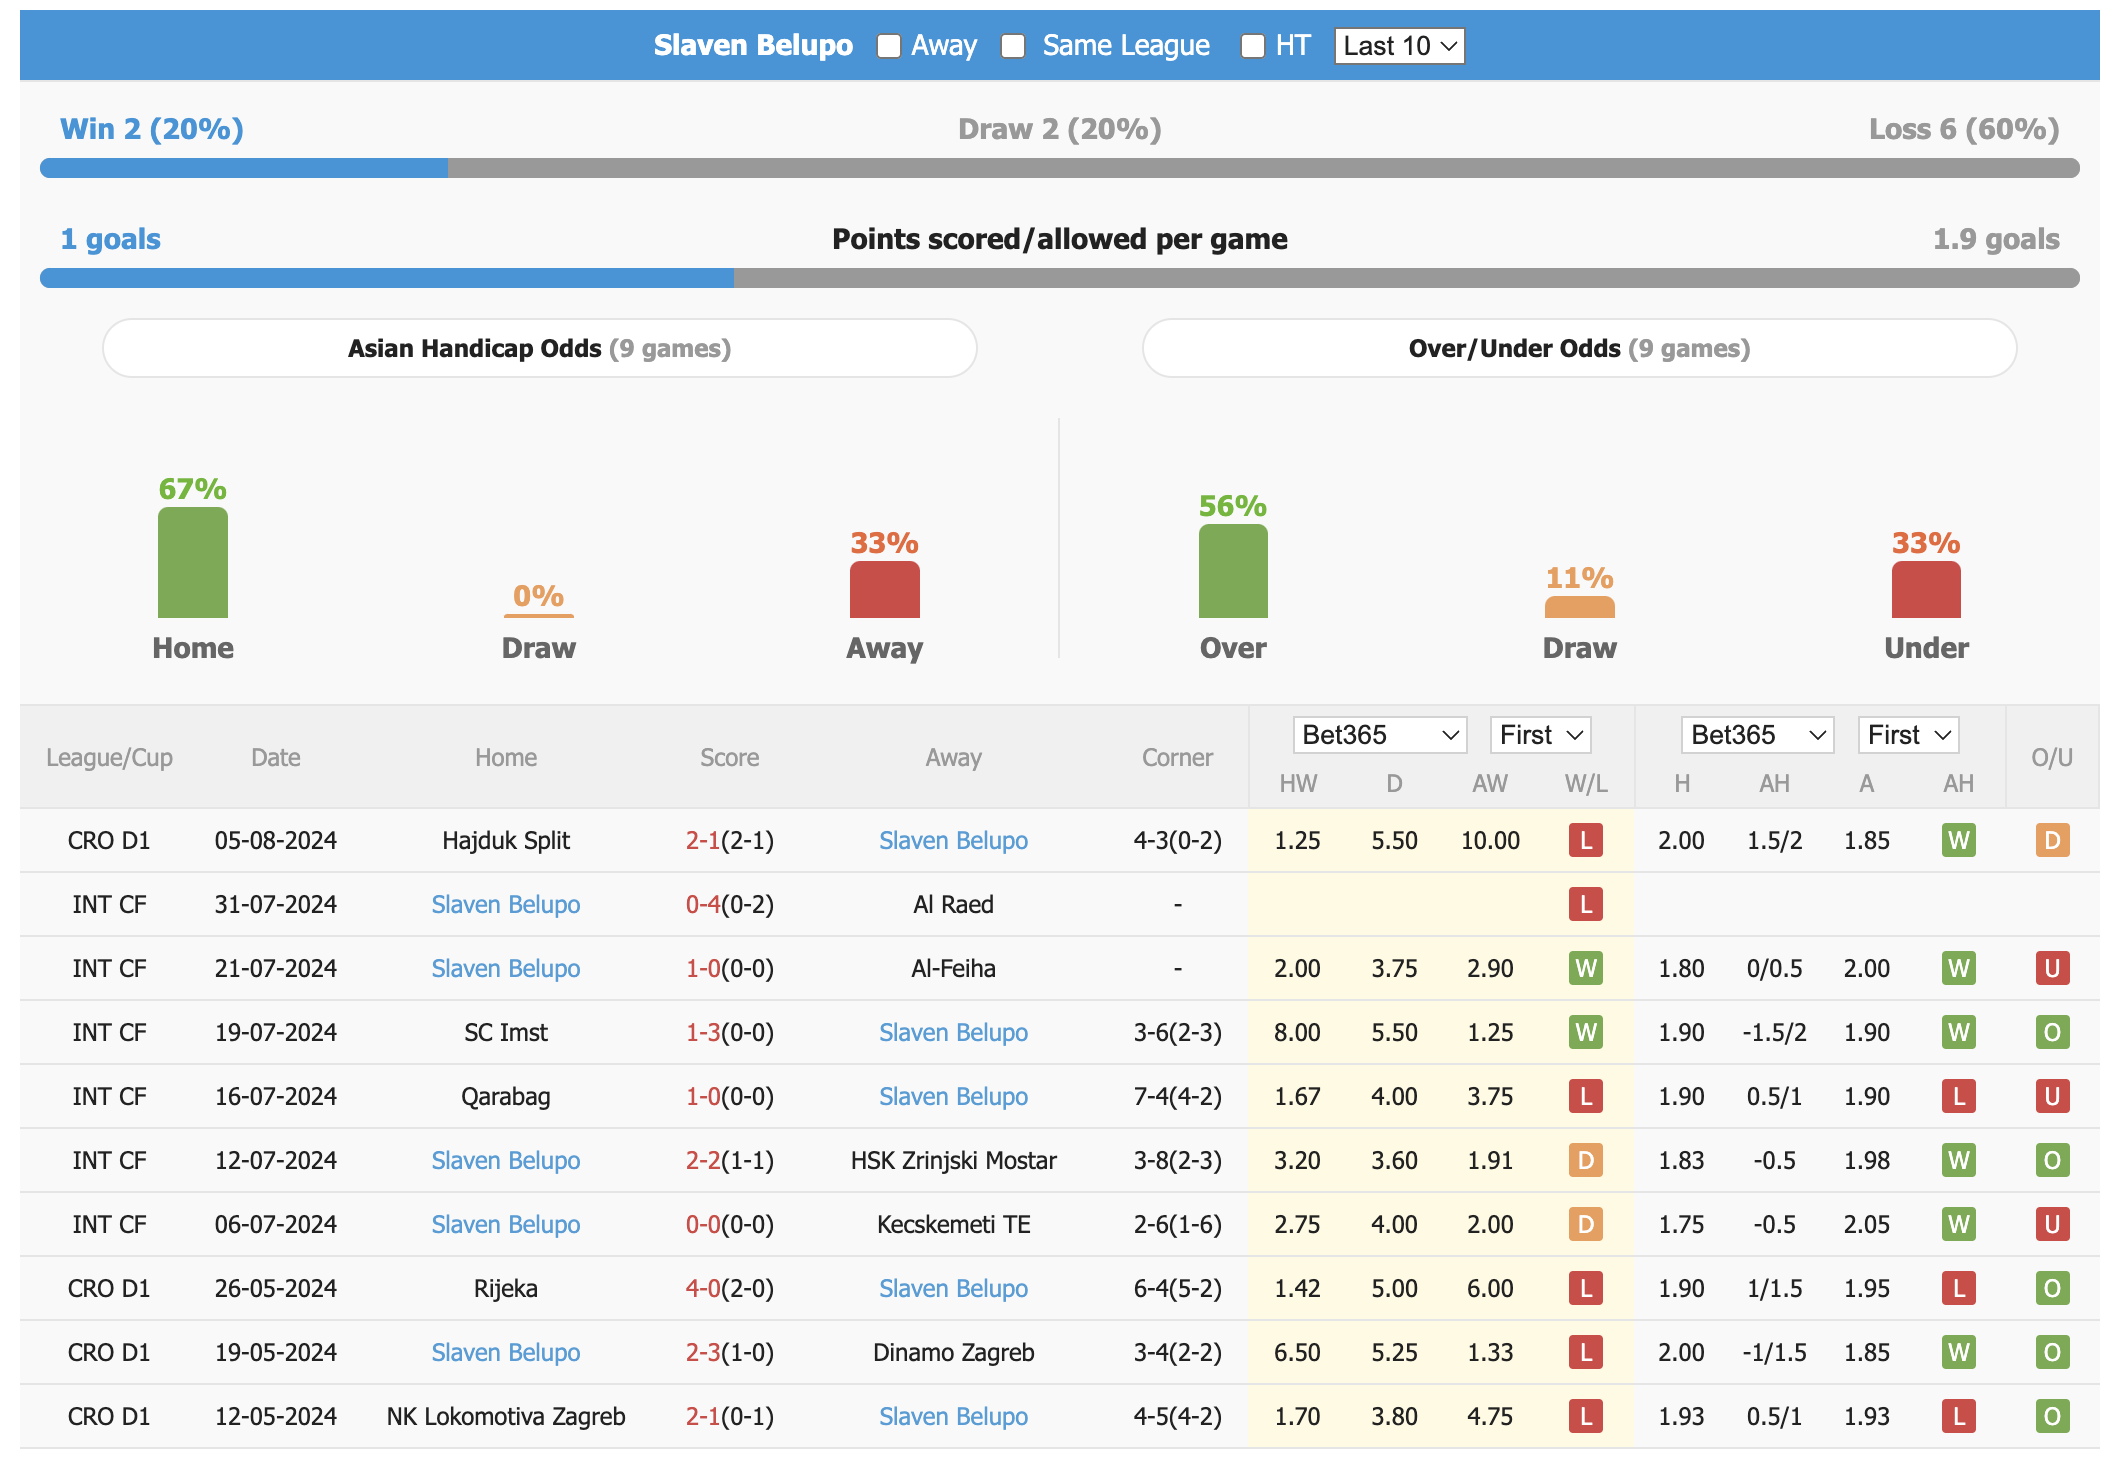Select the Asian Handicap Odds tab
2118x1460 pixels.
click(539, 348)
